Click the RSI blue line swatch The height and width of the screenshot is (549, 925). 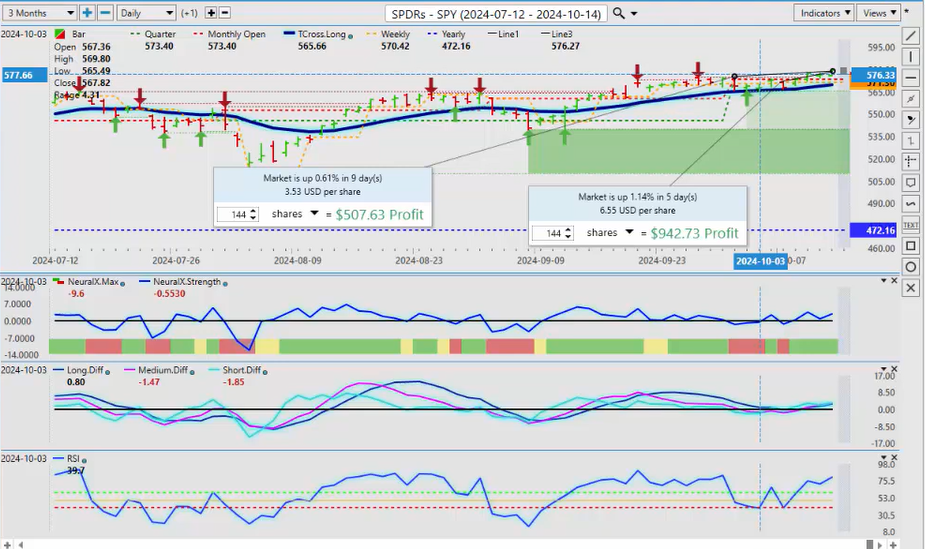tap(58, 458)
